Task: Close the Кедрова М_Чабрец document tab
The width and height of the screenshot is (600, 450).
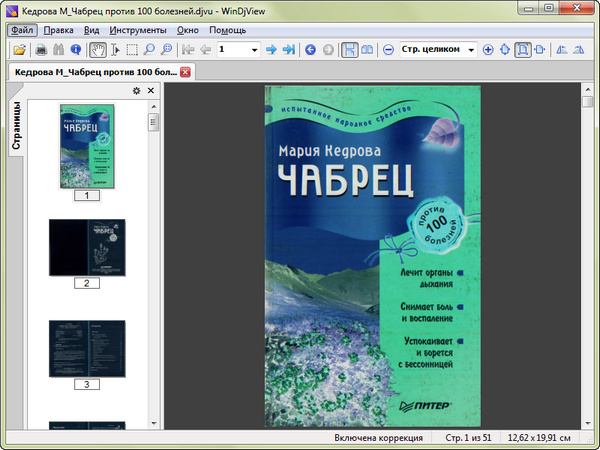Action: (x=186, y=72)
